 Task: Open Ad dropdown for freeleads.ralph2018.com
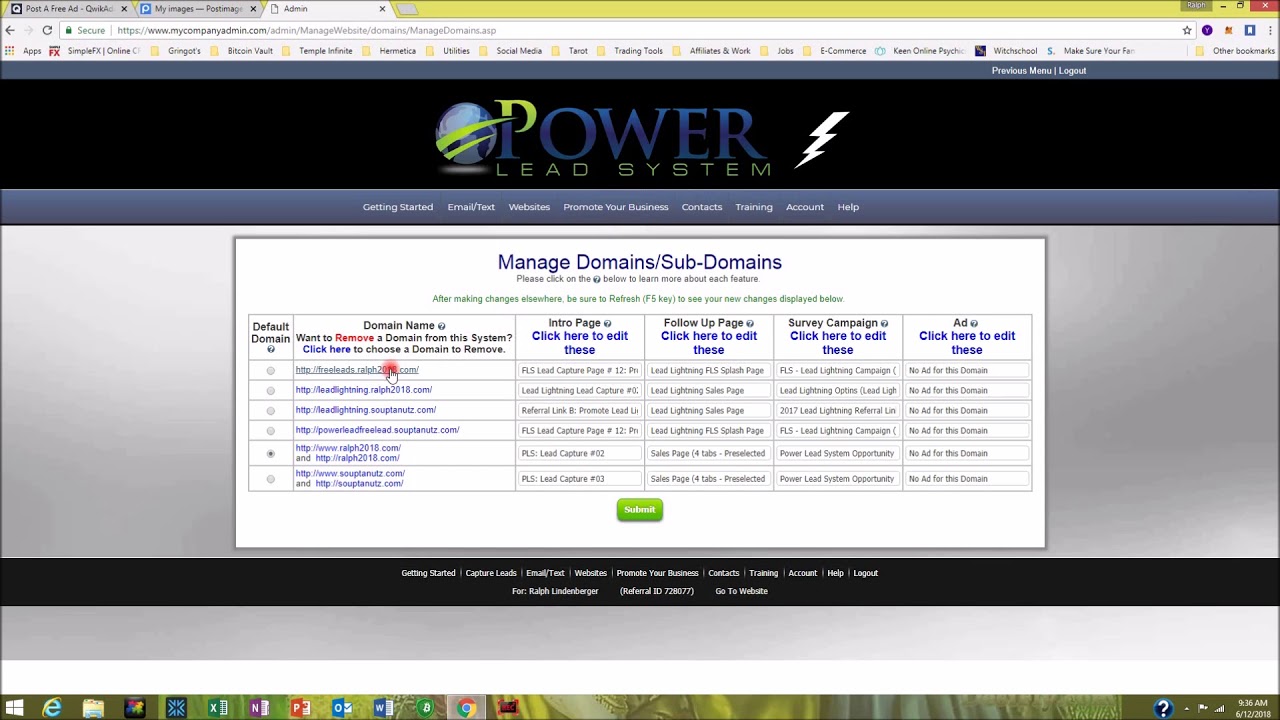(x=966, y=370)
